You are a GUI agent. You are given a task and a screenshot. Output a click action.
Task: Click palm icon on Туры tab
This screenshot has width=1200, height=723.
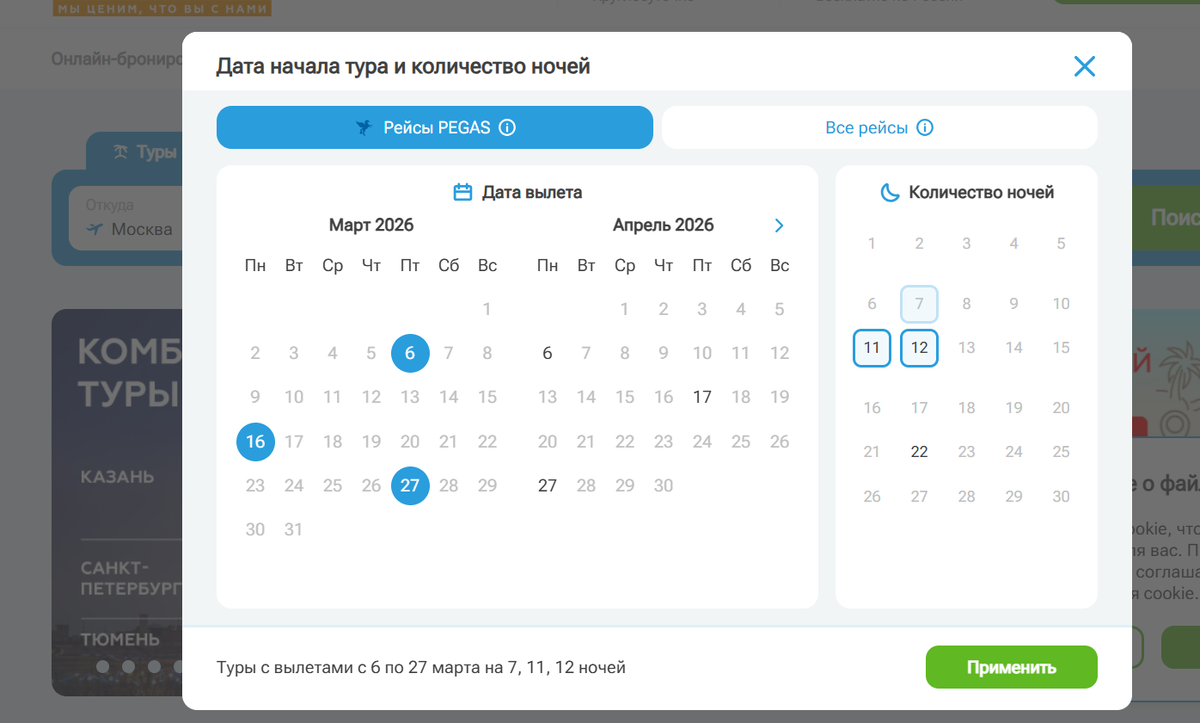[x=120, y=152]
